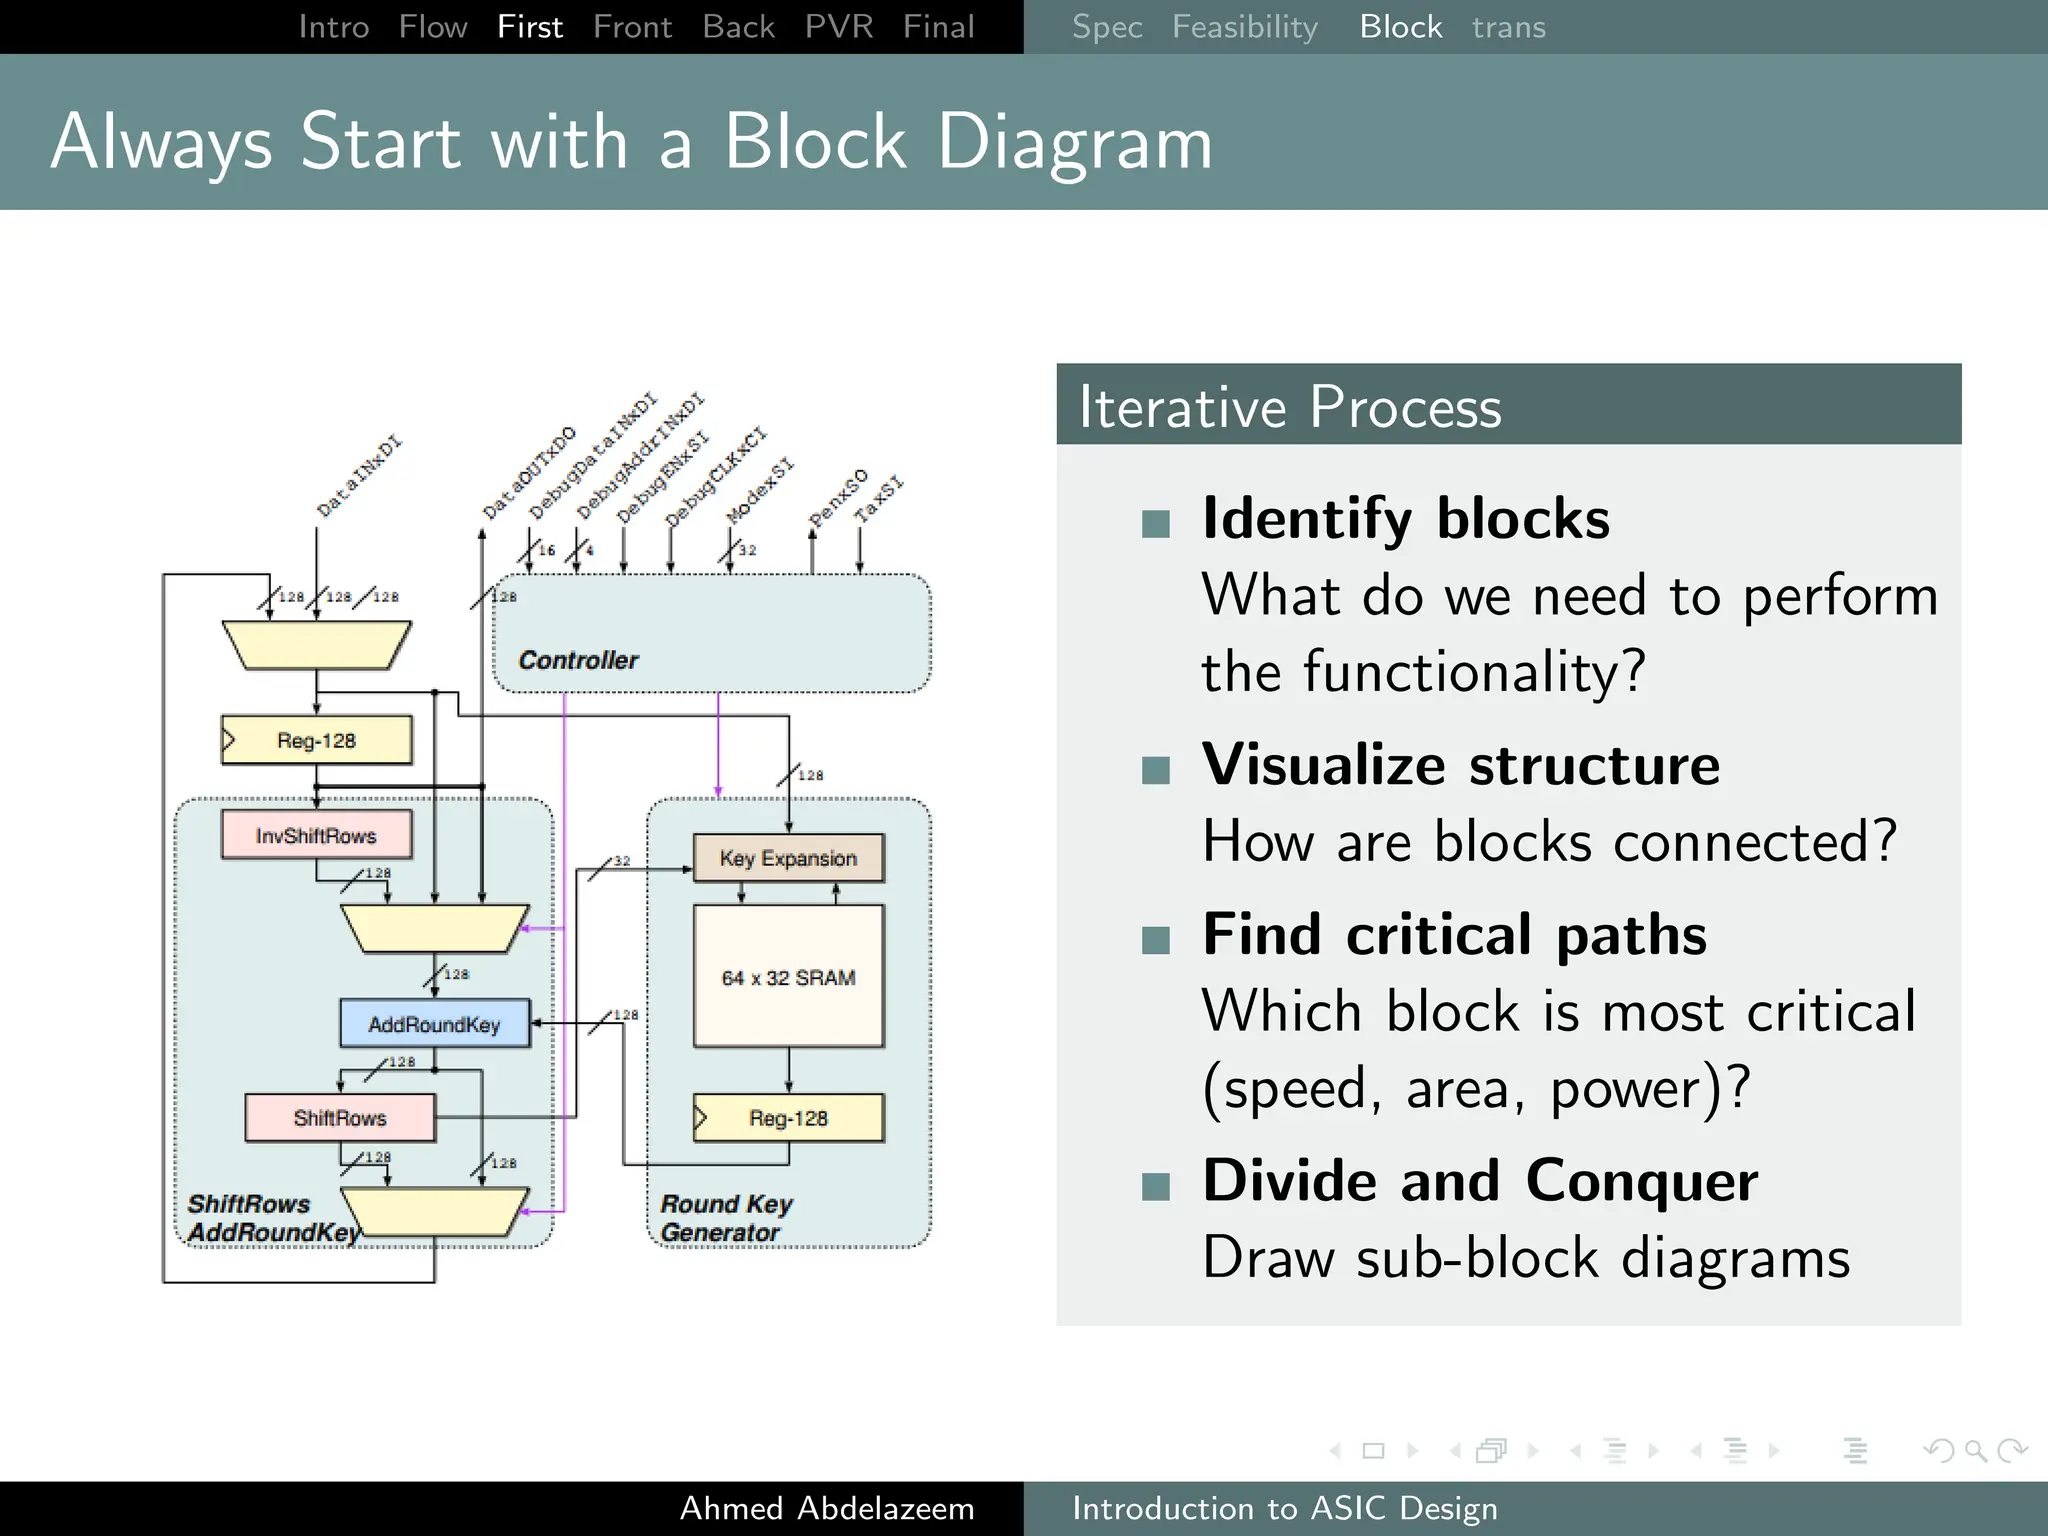Screen dimensions: 2048x1536
Task: Click the Identify blocks bullet heading
Action: point(1406,518)
